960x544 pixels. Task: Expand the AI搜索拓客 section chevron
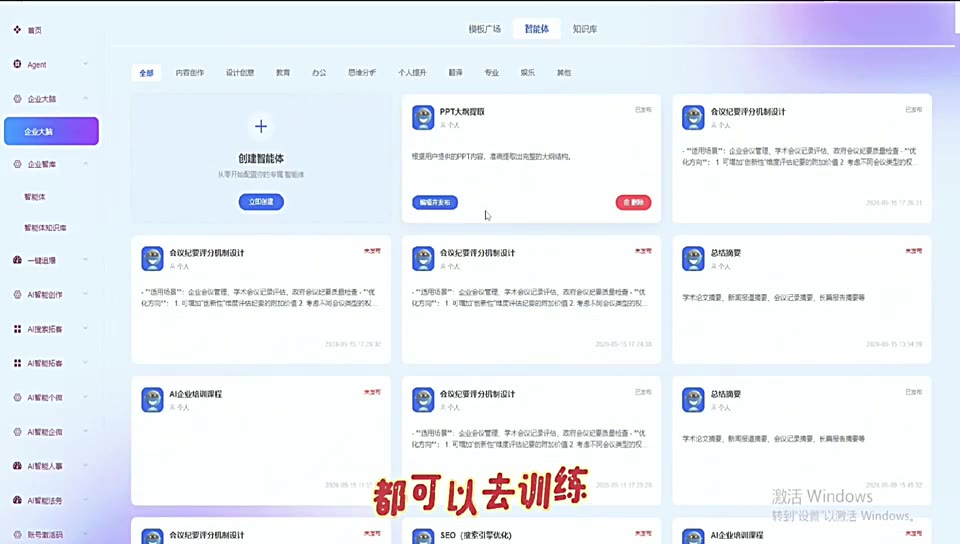(85, 329)
